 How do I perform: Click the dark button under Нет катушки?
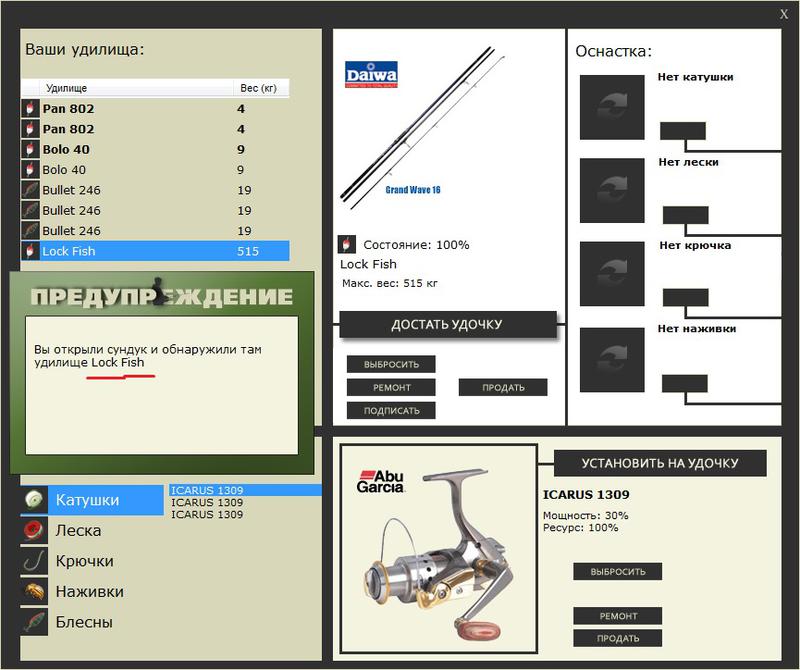point(683,131)
